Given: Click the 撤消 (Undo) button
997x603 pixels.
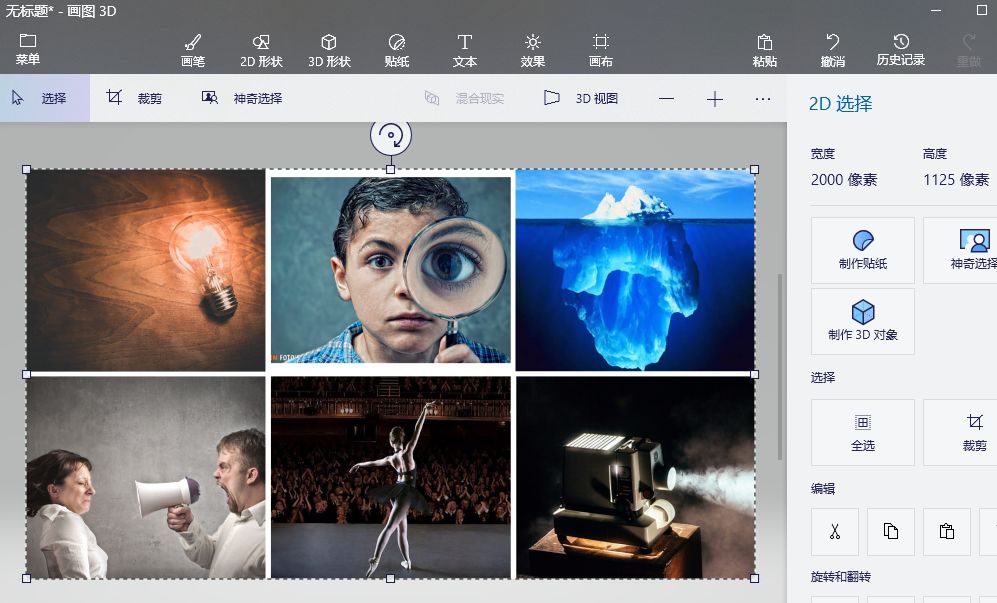Looking at the screenshot, I should point(833,50).
